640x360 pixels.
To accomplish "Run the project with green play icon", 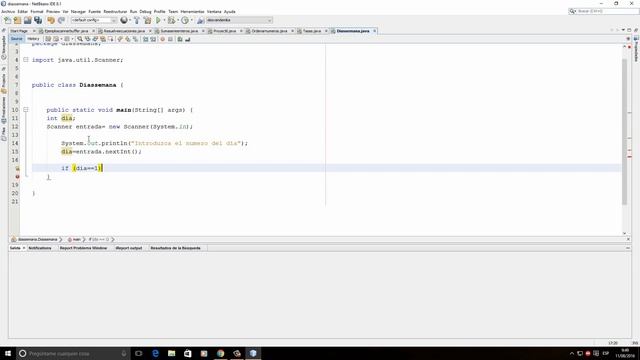I will [158, 20].
